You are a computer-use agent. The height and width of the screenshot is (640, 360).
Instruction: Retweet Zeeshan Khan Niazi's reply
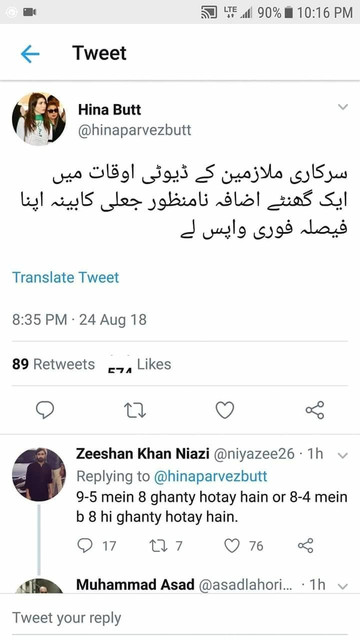(x=158, y=545)
